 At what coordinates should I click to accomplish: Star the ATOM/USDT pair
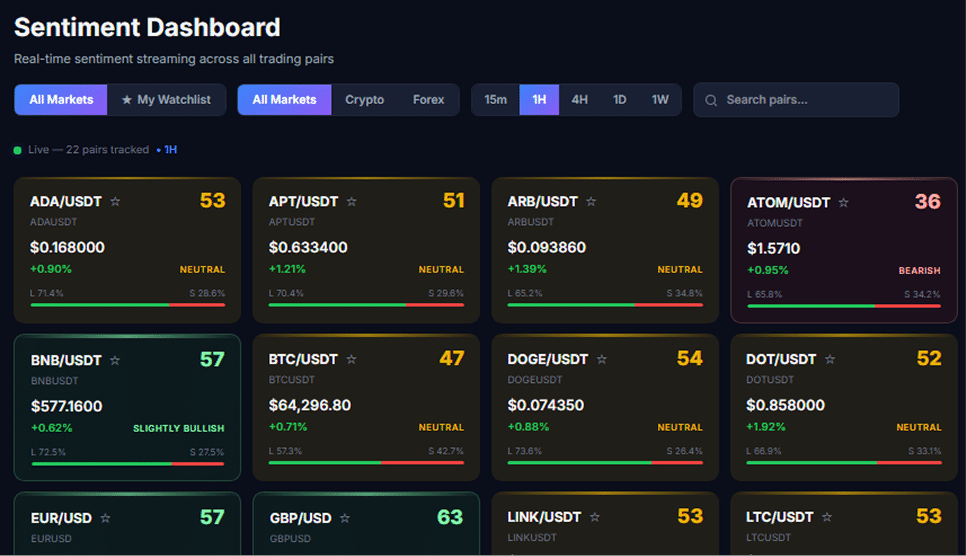click(843, 203)
